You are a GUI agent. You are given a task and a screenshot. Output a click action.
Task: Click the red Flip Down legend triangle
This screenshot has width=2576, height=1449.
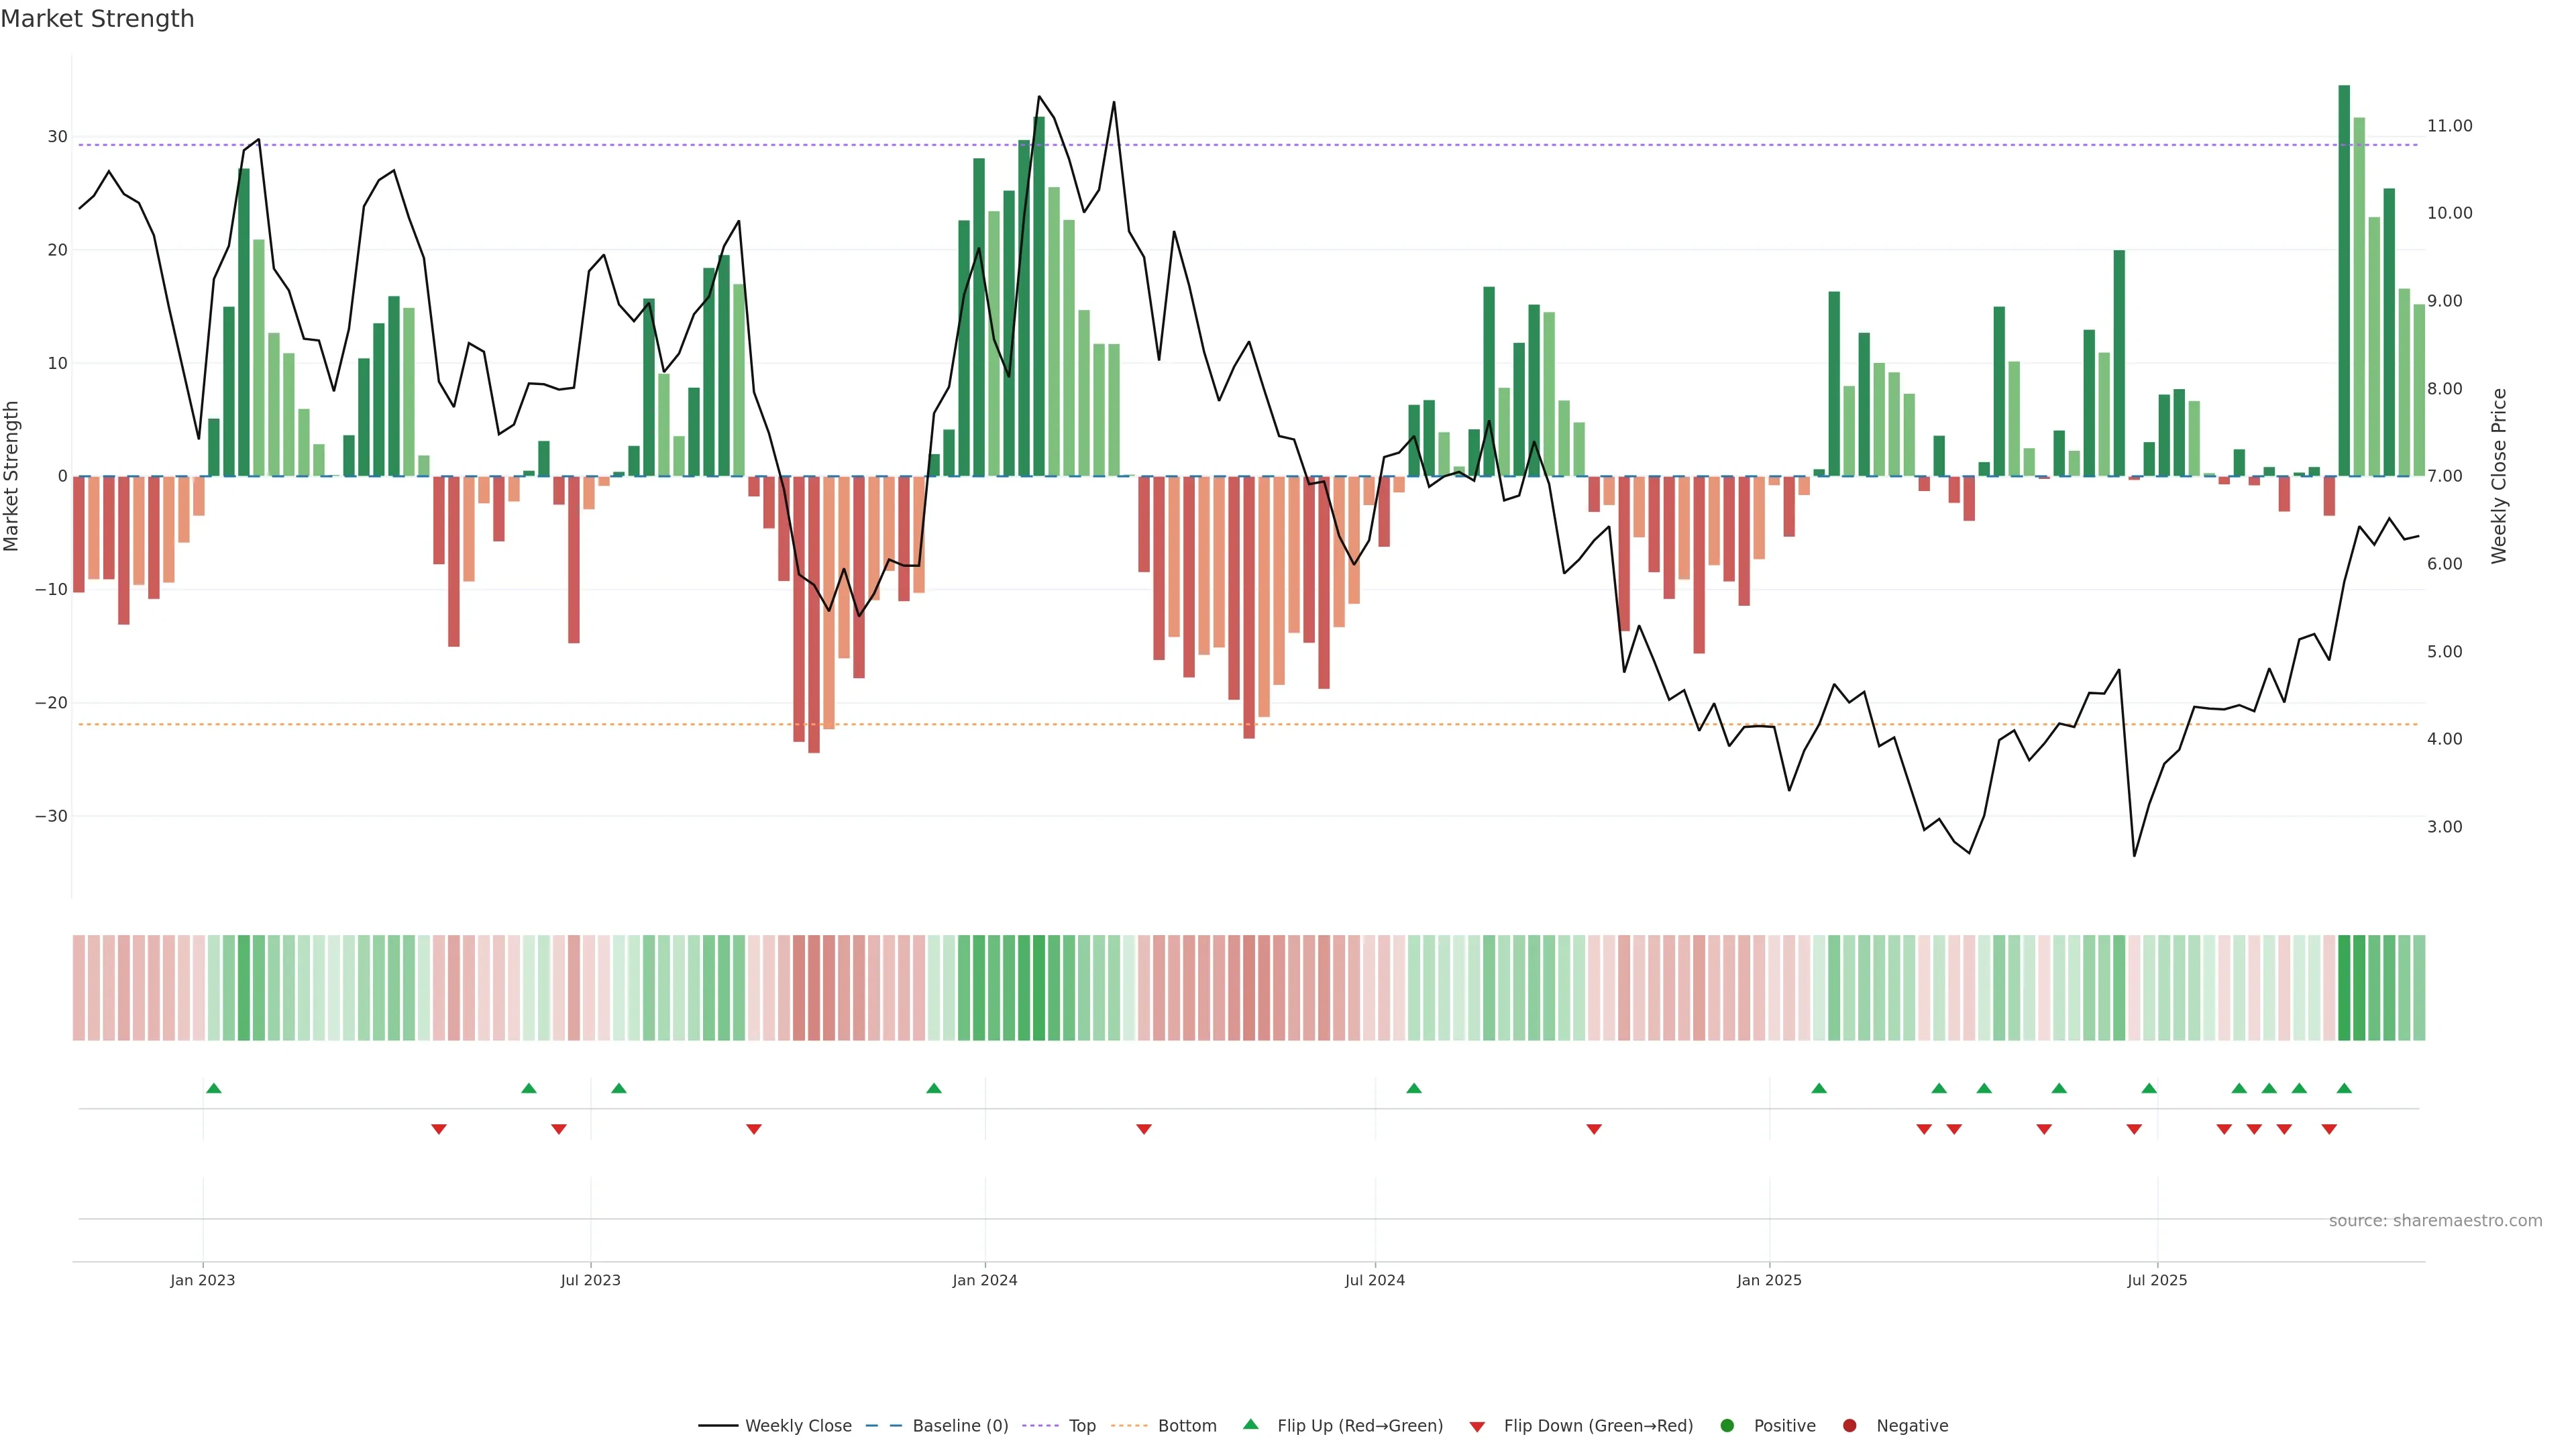(1477, 1426)
